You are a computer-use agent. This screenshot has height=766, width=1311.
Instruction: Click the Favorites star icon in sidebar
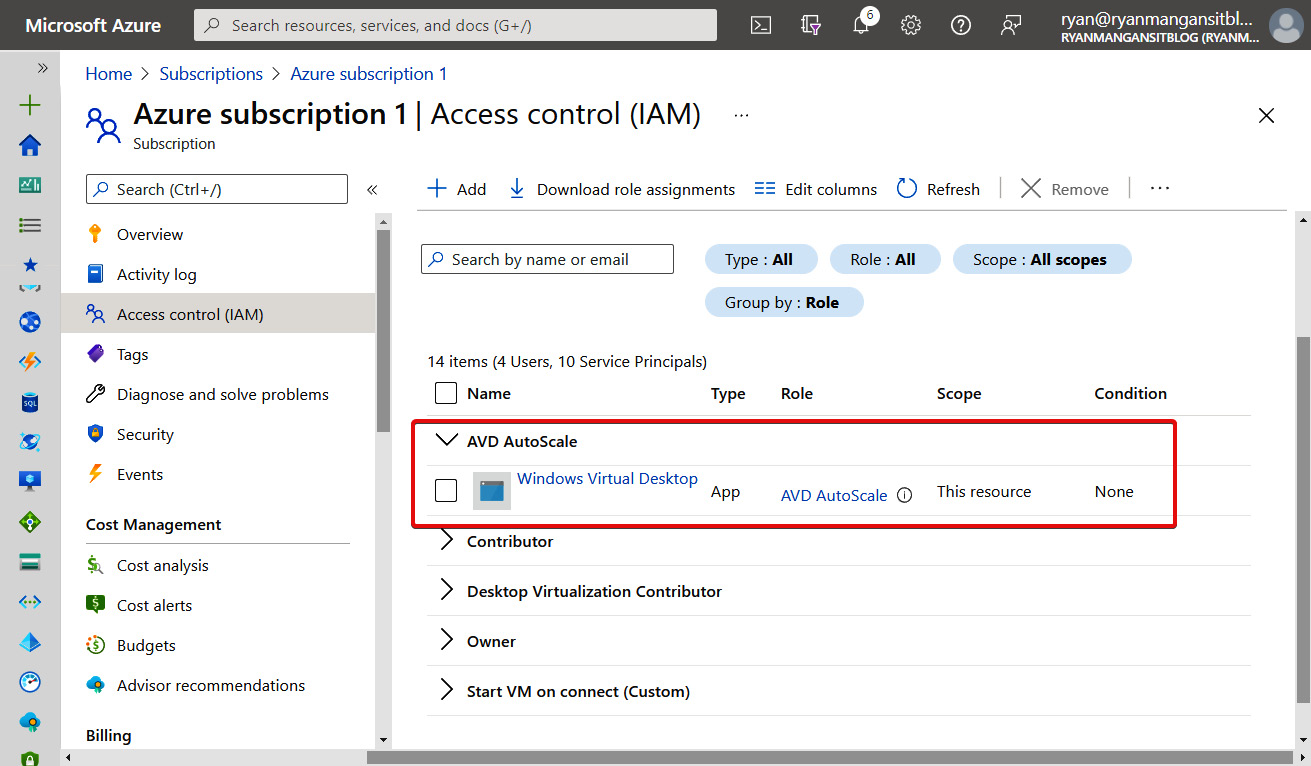30,265
